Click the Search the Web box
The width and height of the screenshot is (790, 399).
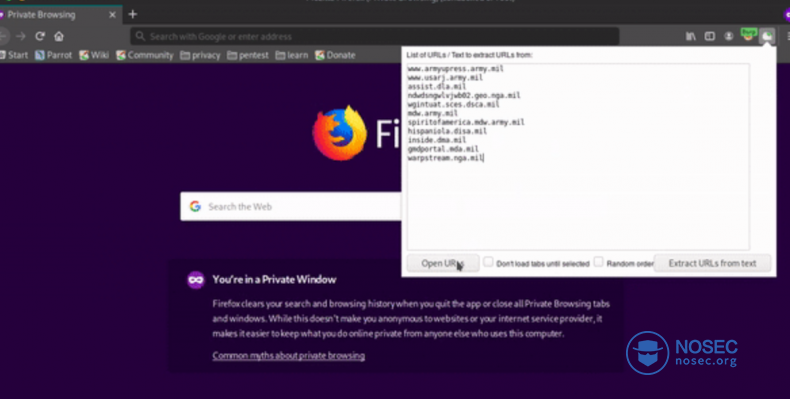(x=291, y=207)
